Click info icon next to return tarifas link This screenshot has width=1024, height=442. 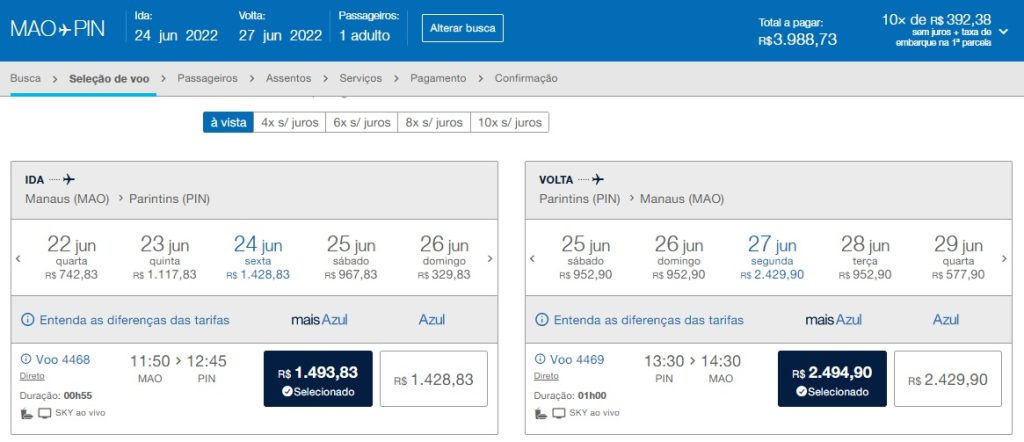click(x=542, y=320)
